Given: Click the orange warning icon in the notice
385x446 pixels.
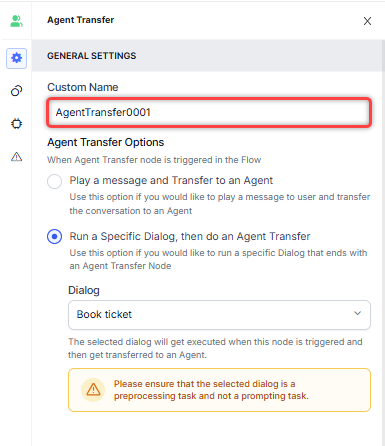Looking at the screenshot, I should click(93, 390).
